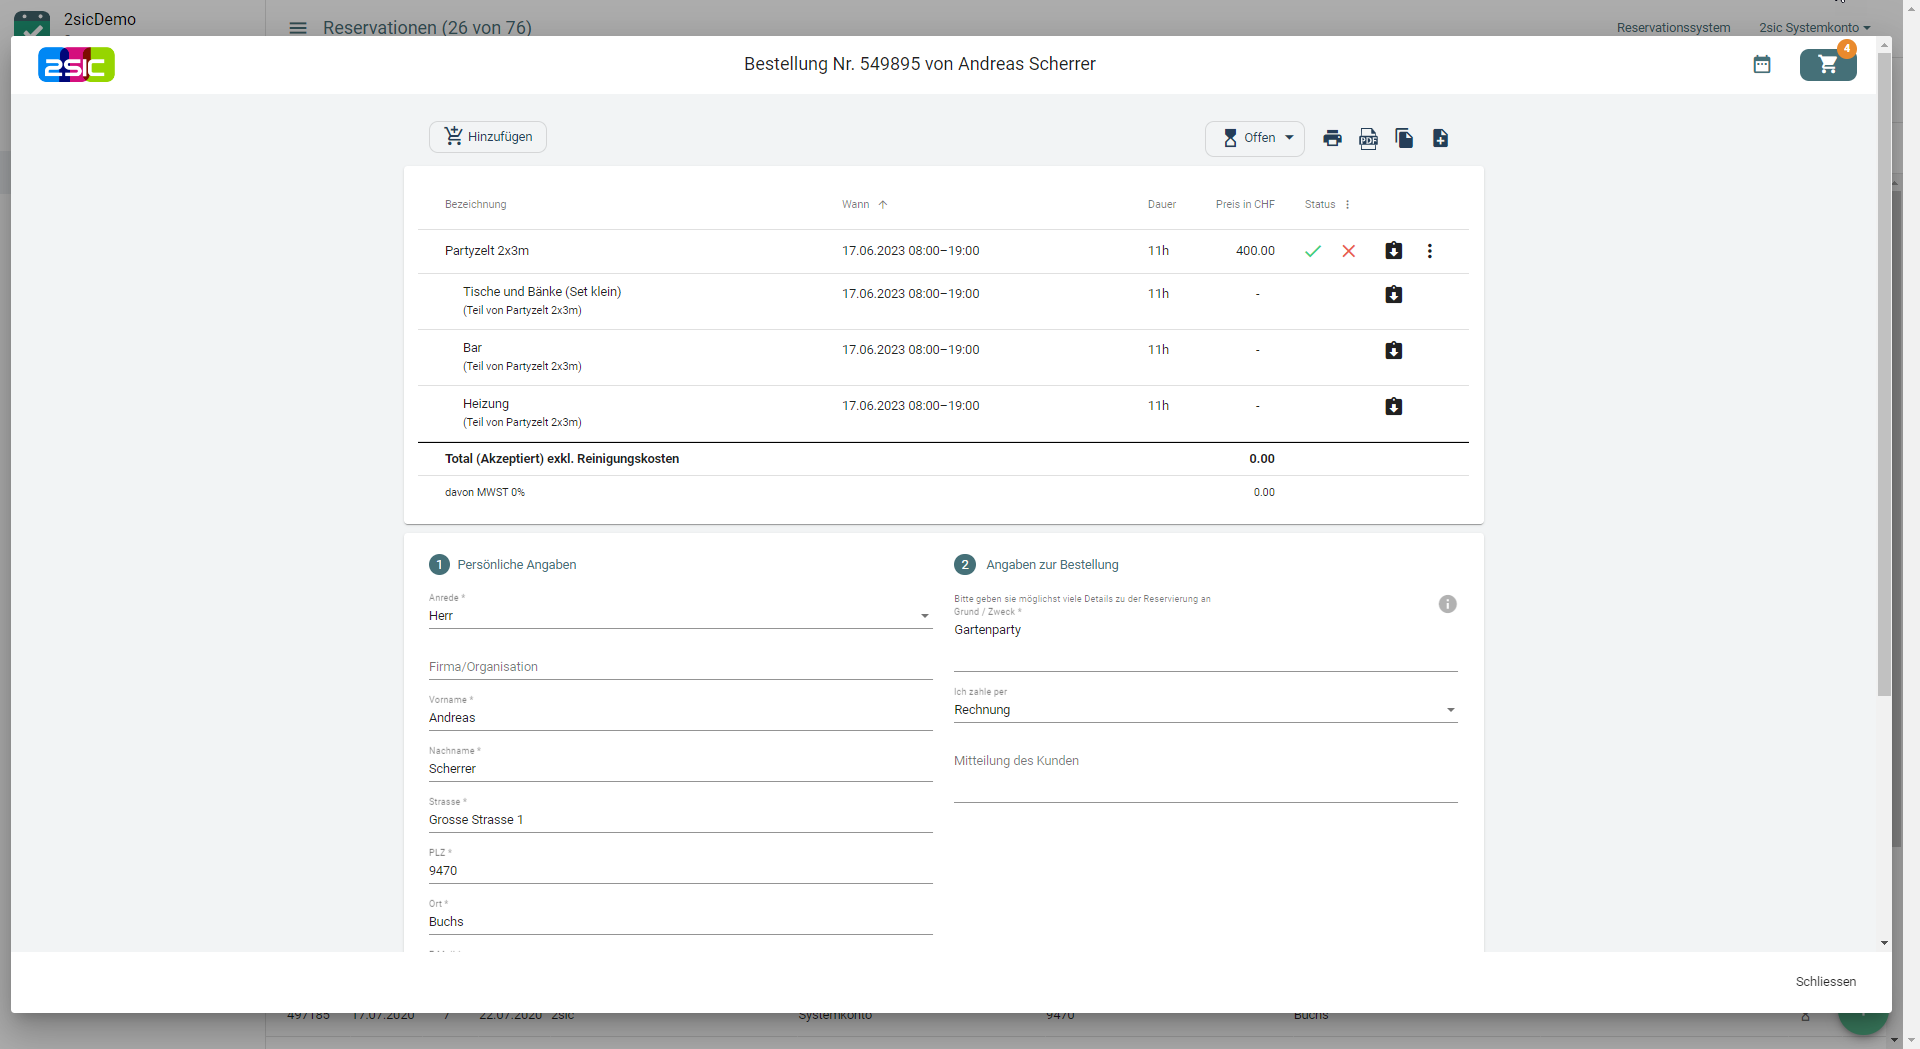Image resolution: width=1920 pixels, height=1049 pixels.
Task: Open the calendar view icon
Action: click(1762, 65)
